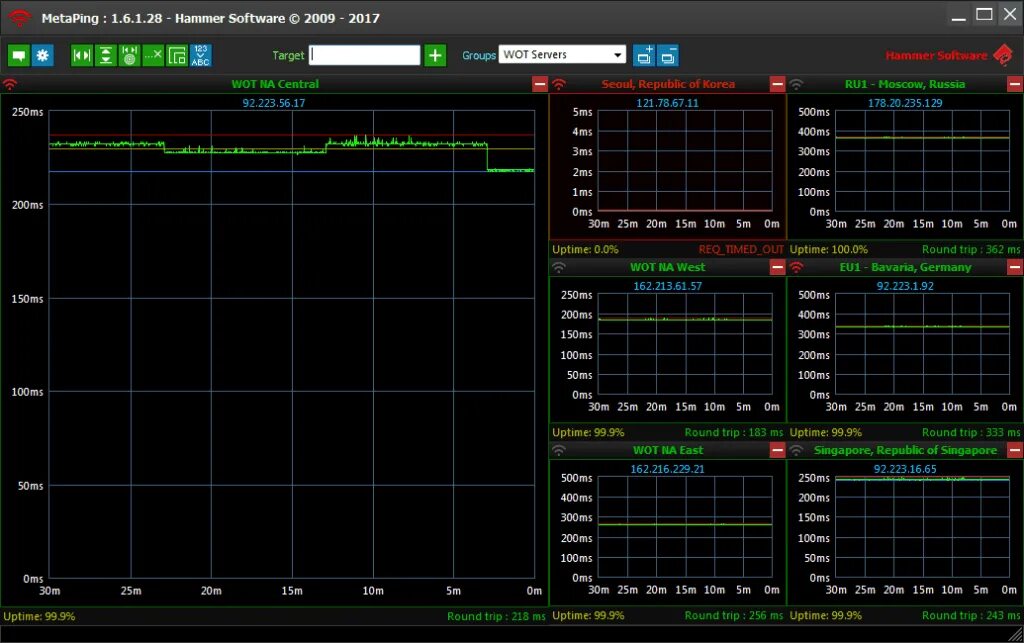1024x643 pixels.
Task: Click the dotted X clear toolbar icon
Action: (153, 55)
